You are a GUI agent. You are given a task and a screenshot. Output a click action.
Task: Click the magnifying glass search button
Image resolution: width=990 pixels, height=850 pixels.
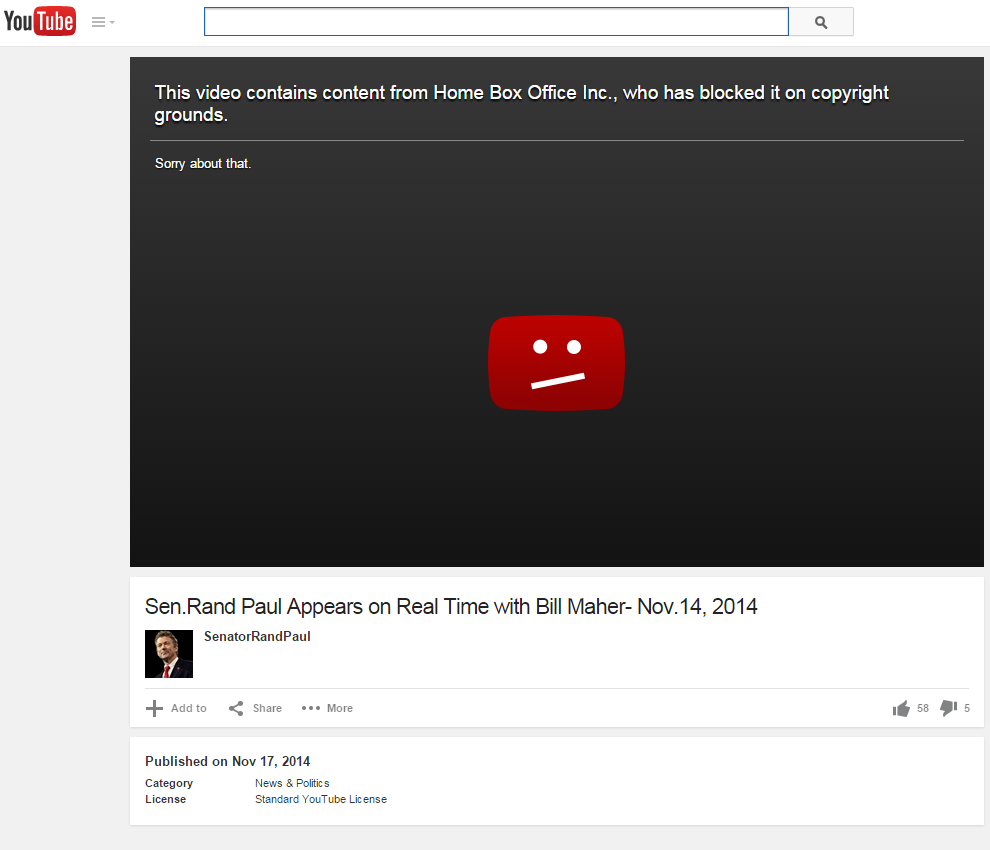pyautogui.click(x=821, y=22)
